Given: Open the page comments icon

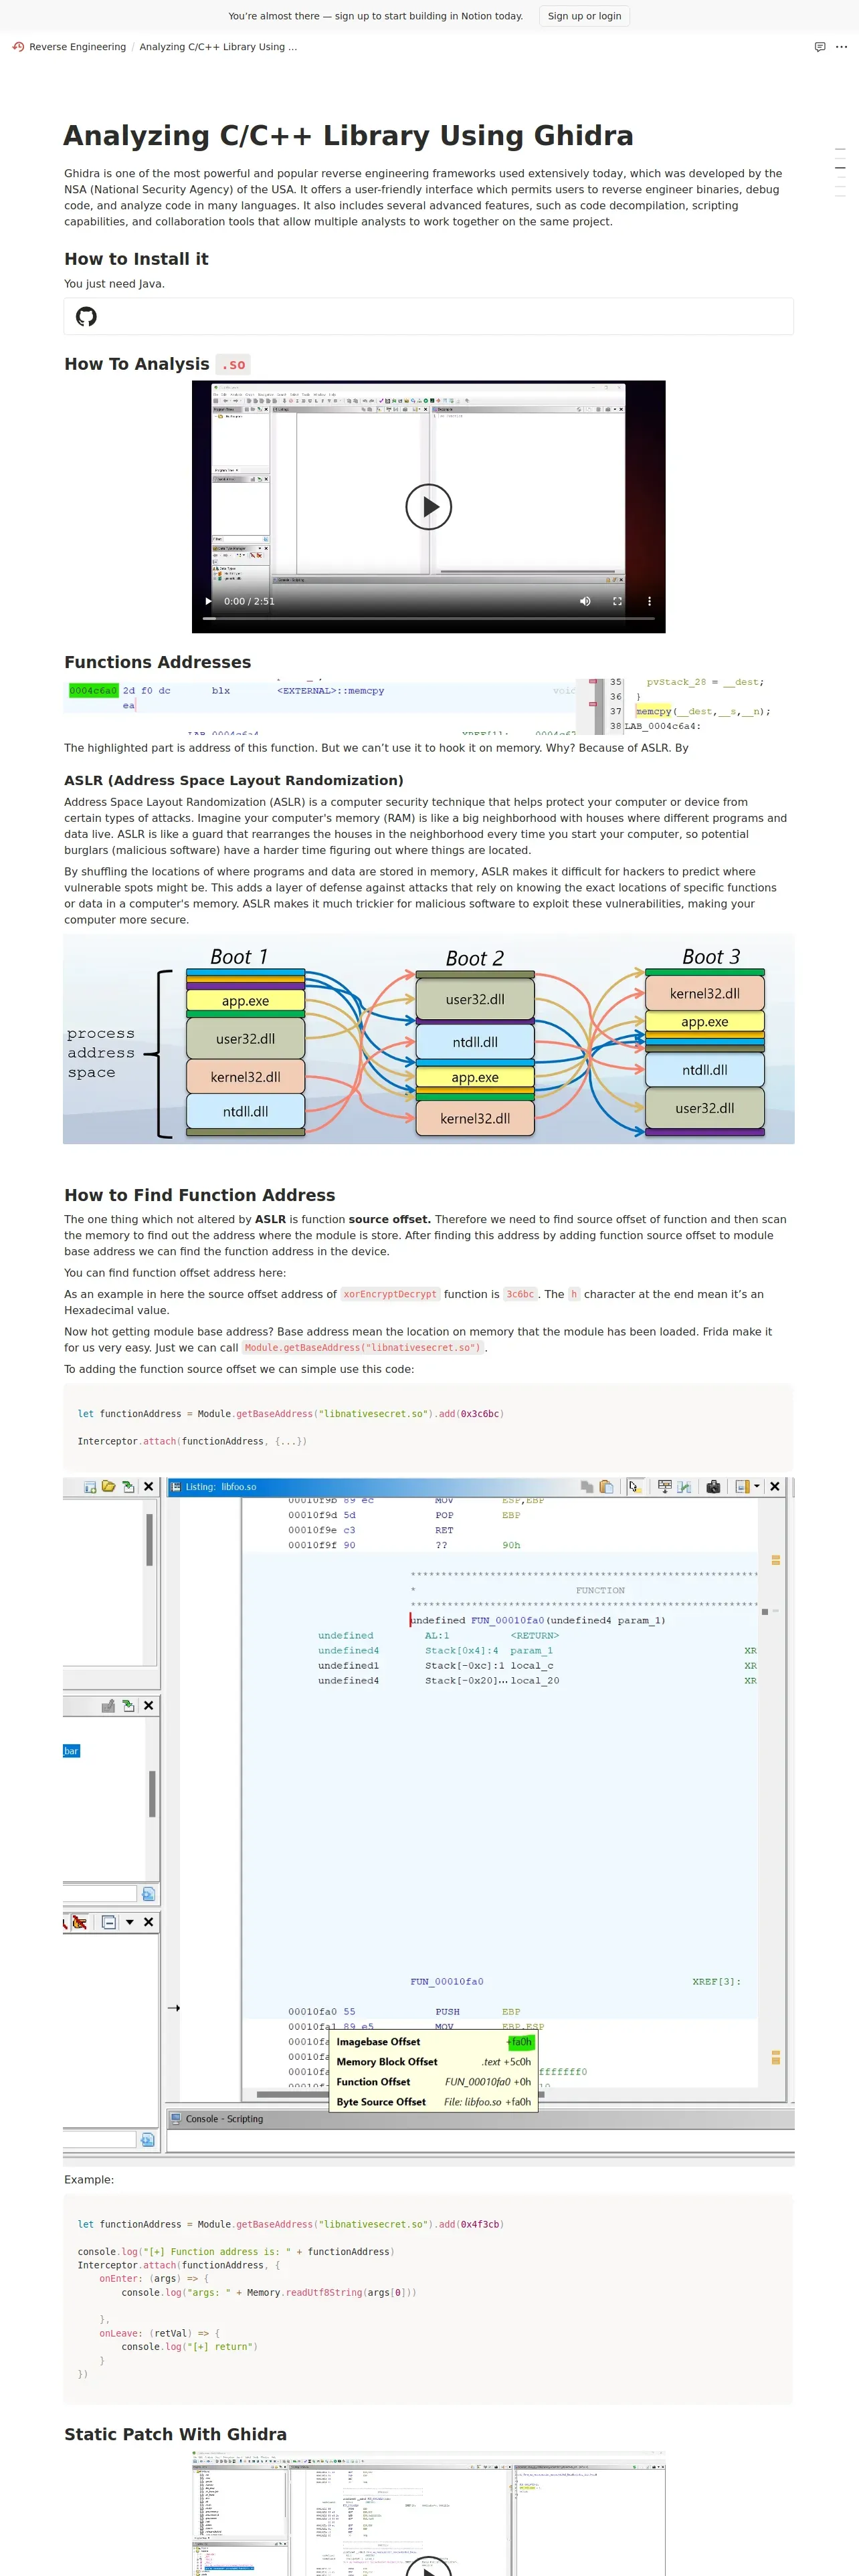Looking at the screenshot, I should click(x=820, y=47).
